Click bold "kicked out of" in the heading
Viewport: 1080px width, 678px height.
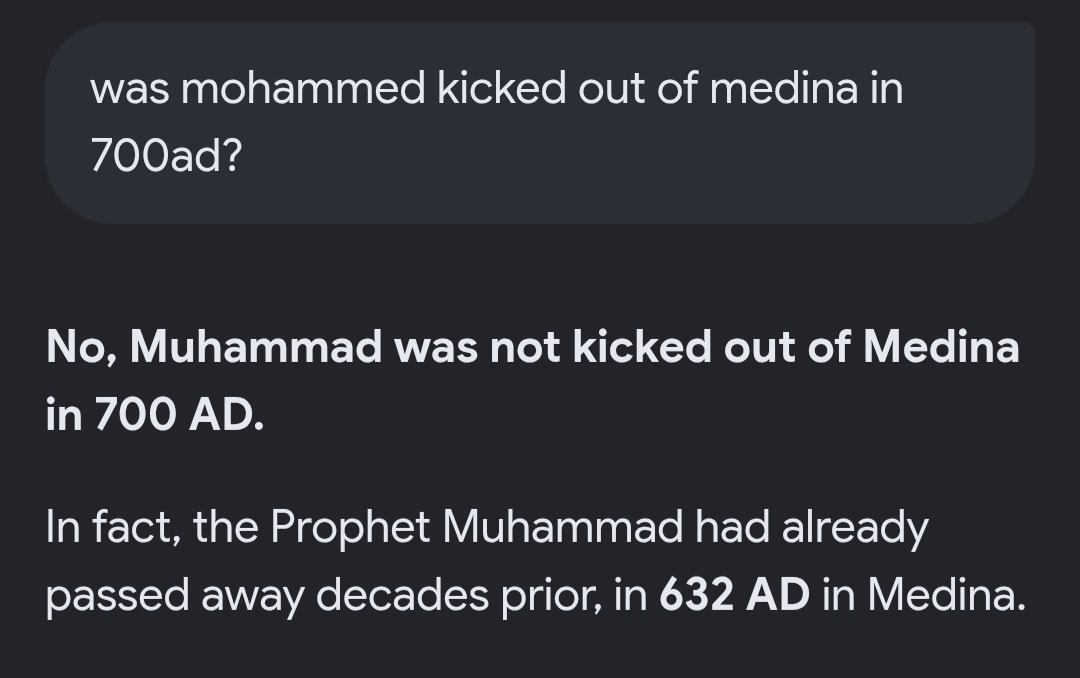point(710,347)
